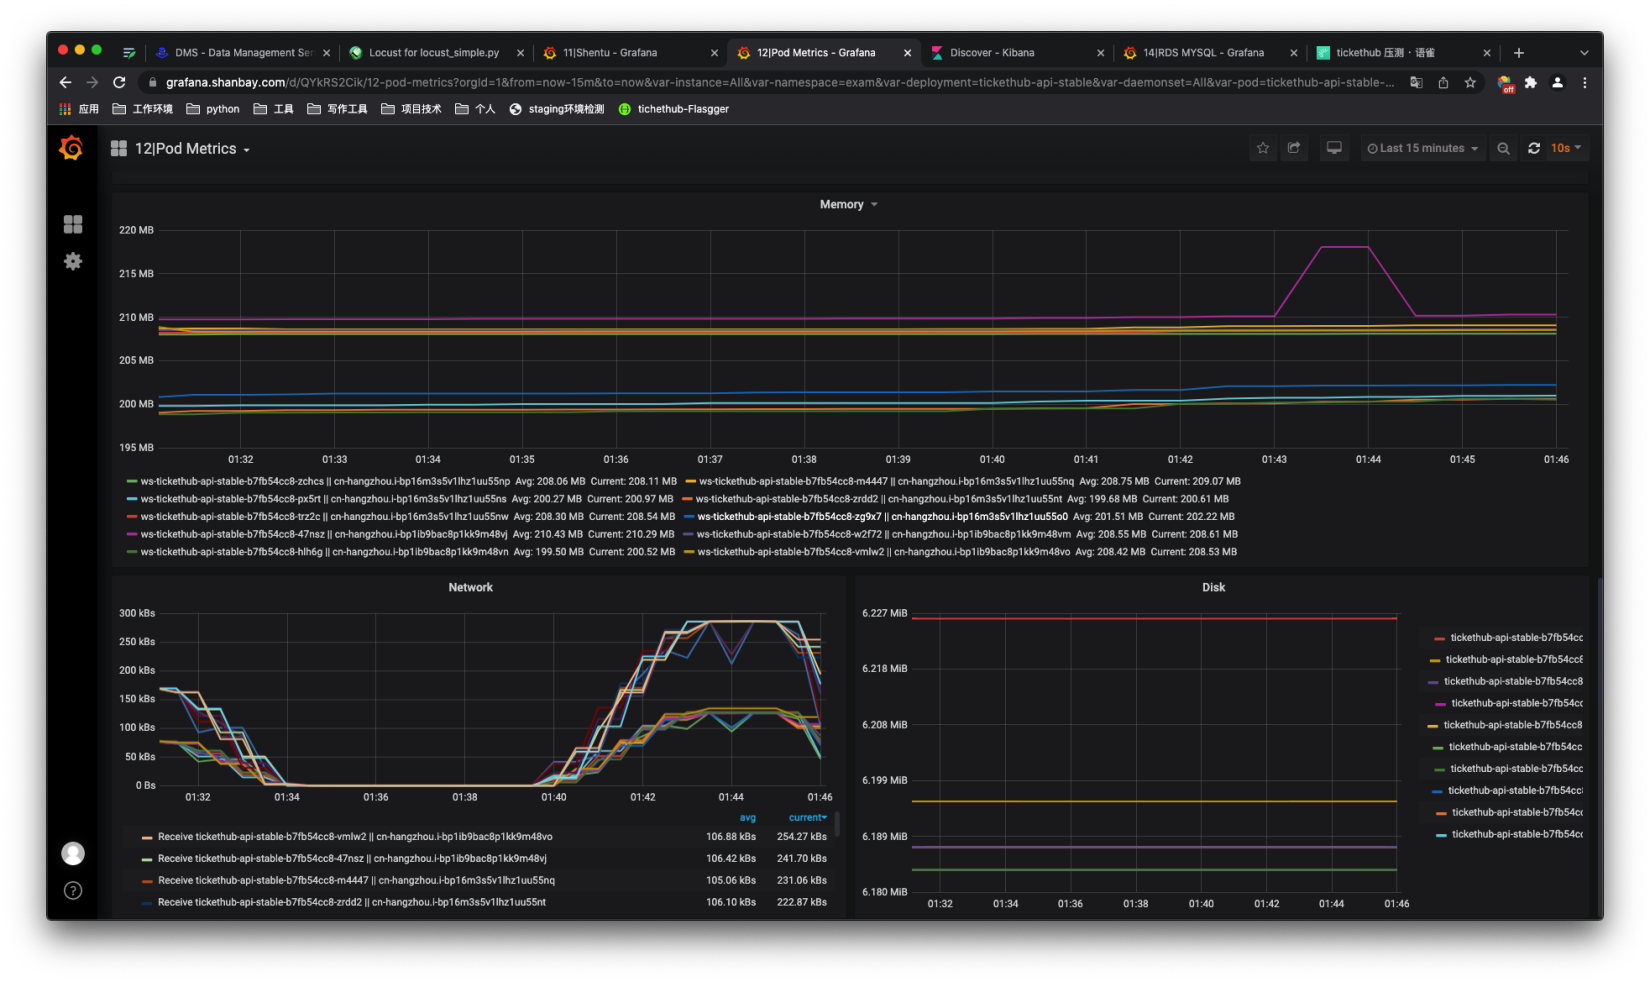Star this dashboard as favorite
This screenshot has height=982, width=1650.
point(1263,148)
